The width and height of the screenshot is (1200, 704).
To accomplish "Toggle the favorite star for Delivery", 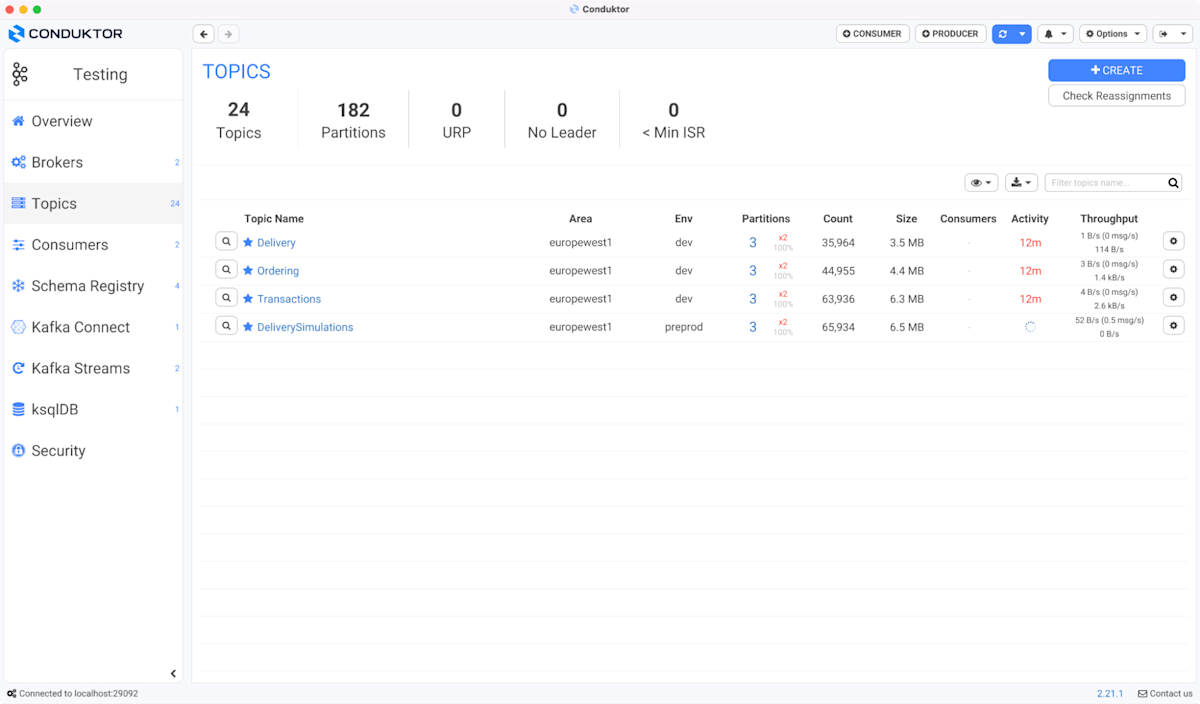I will point(248,242).
